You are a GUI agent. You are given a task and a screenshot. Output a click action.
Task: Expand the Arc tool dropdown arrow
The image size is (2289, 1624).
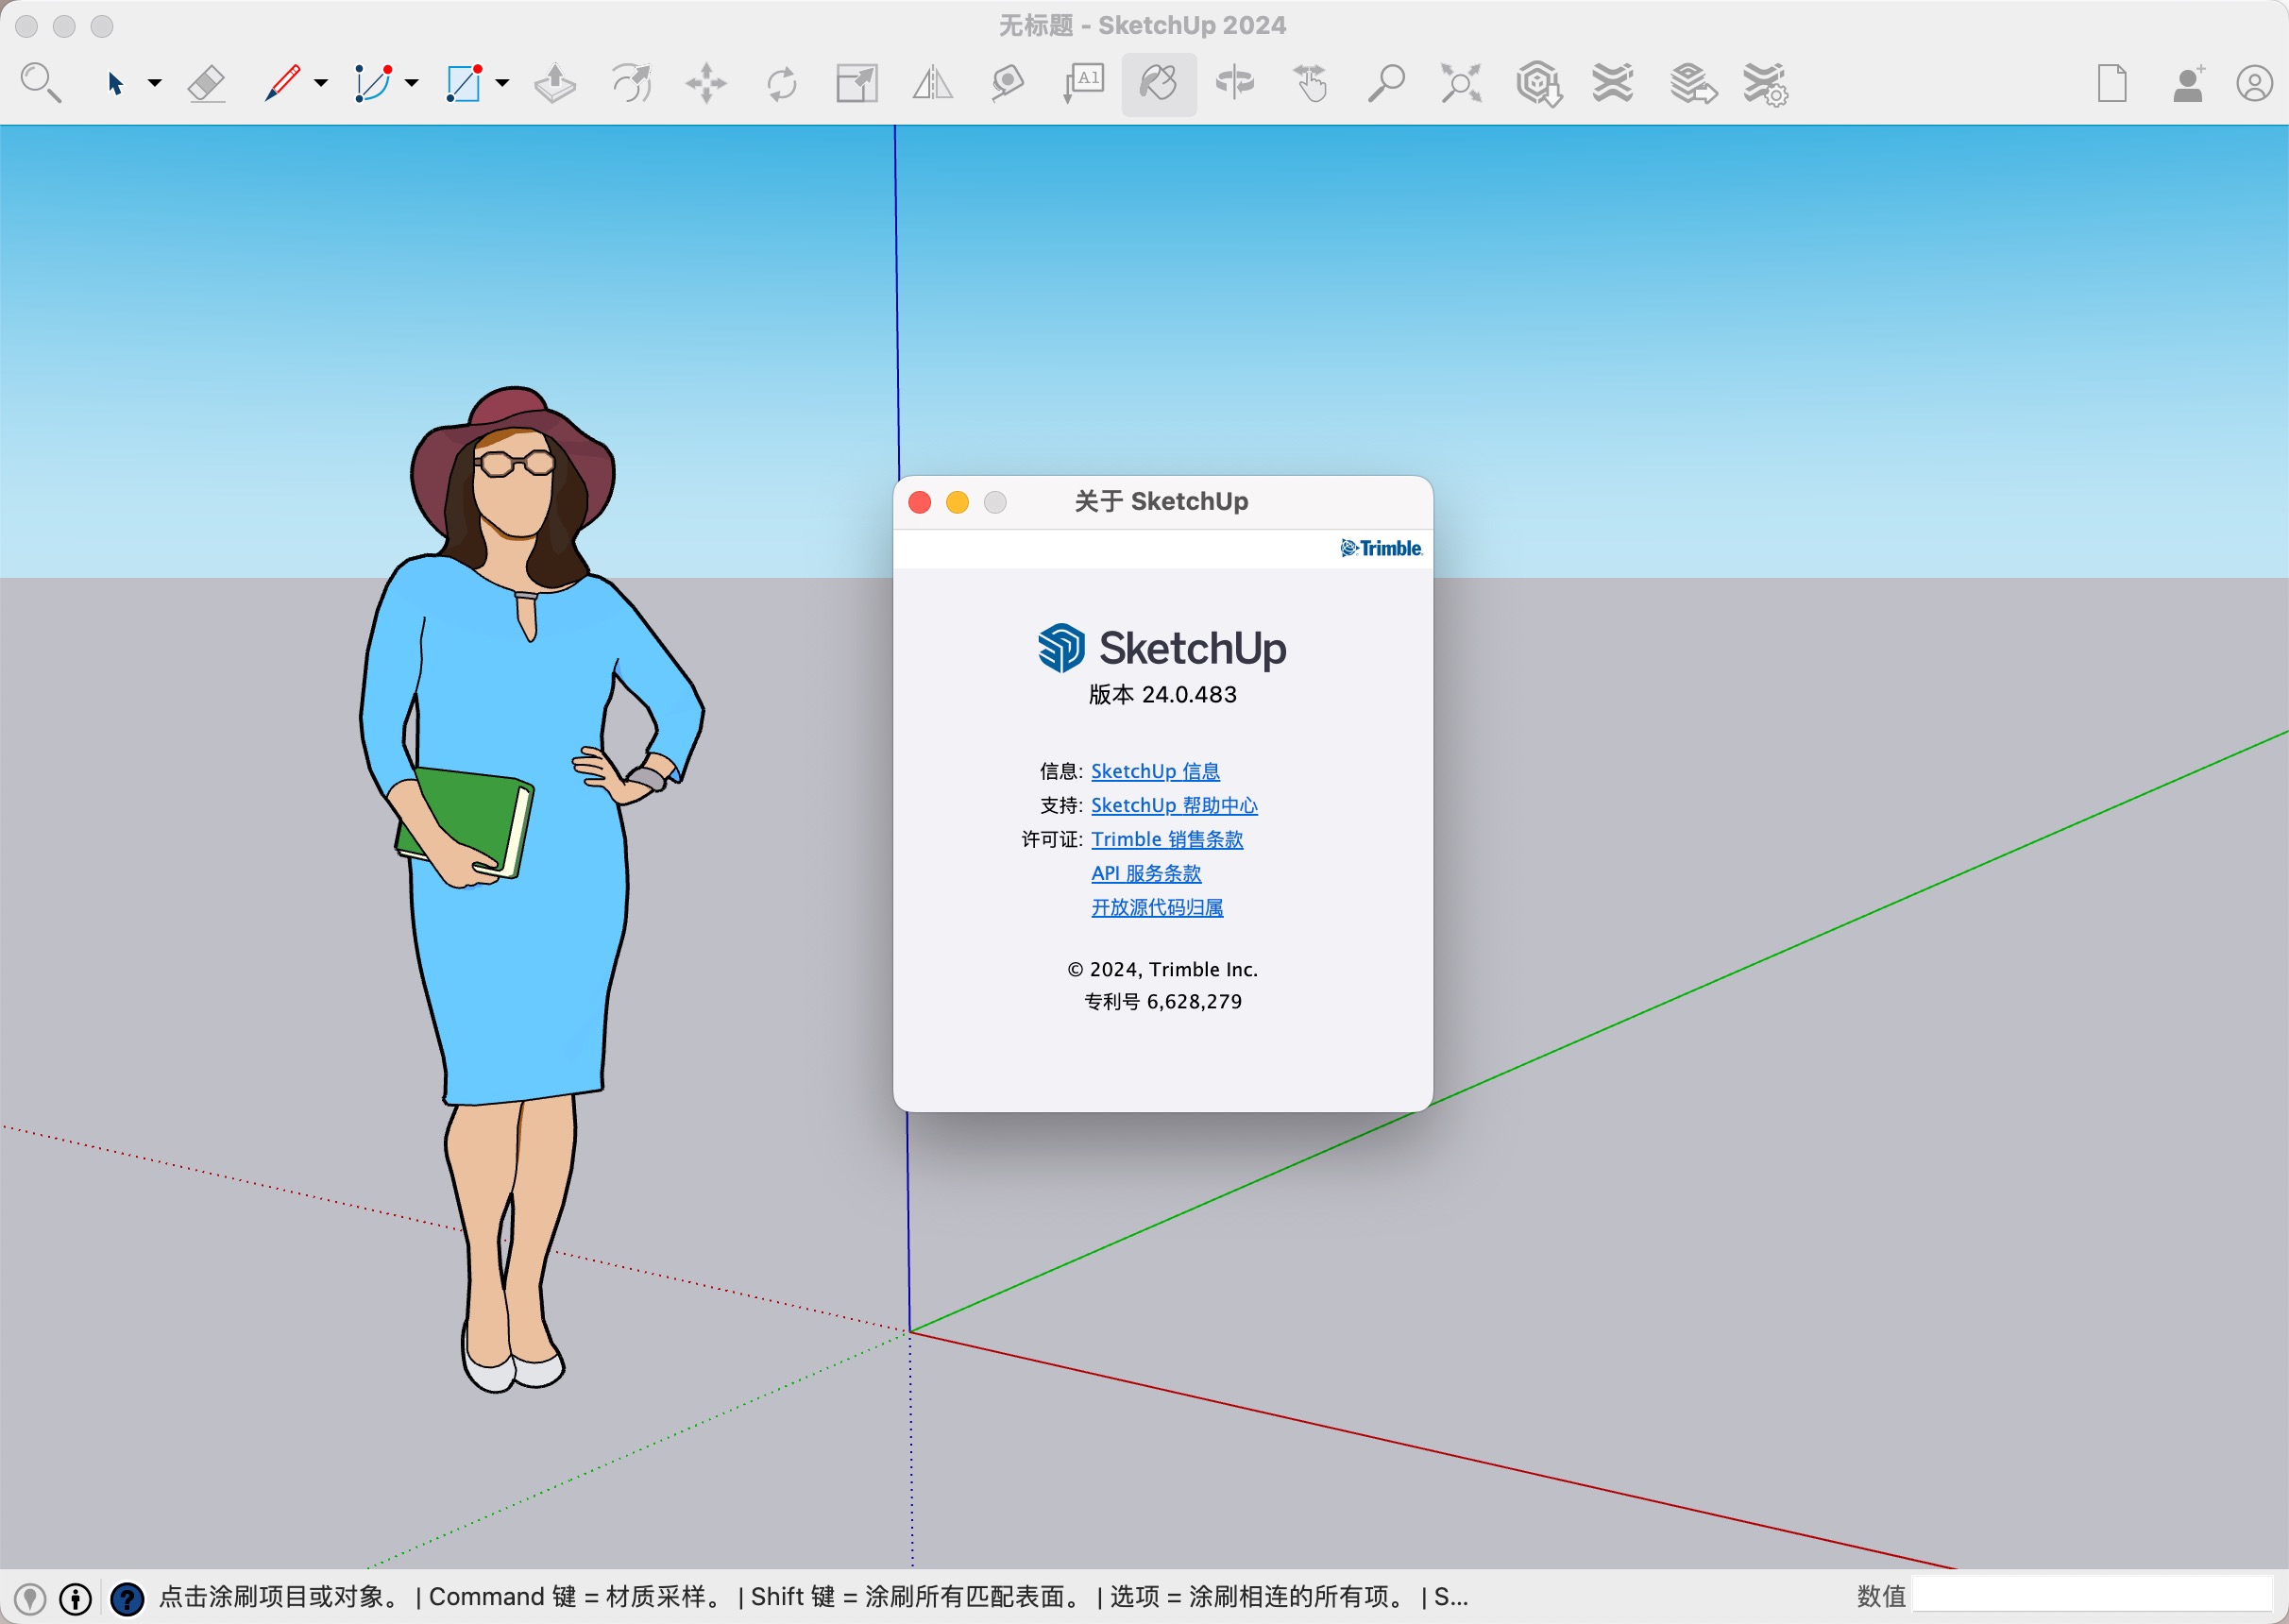click(412, 83)
